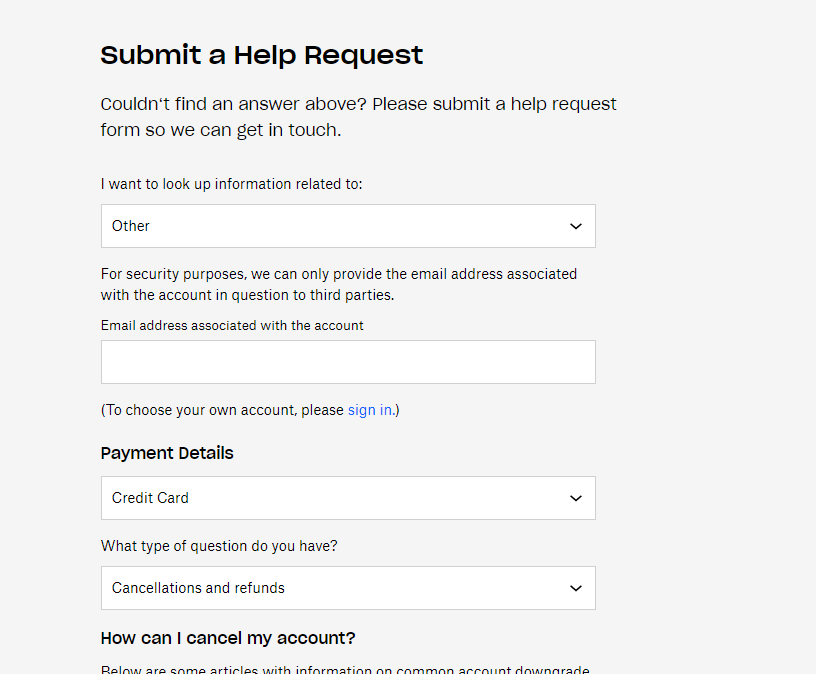Click the 'Couldn't find an answer above?' sentence

358,104
